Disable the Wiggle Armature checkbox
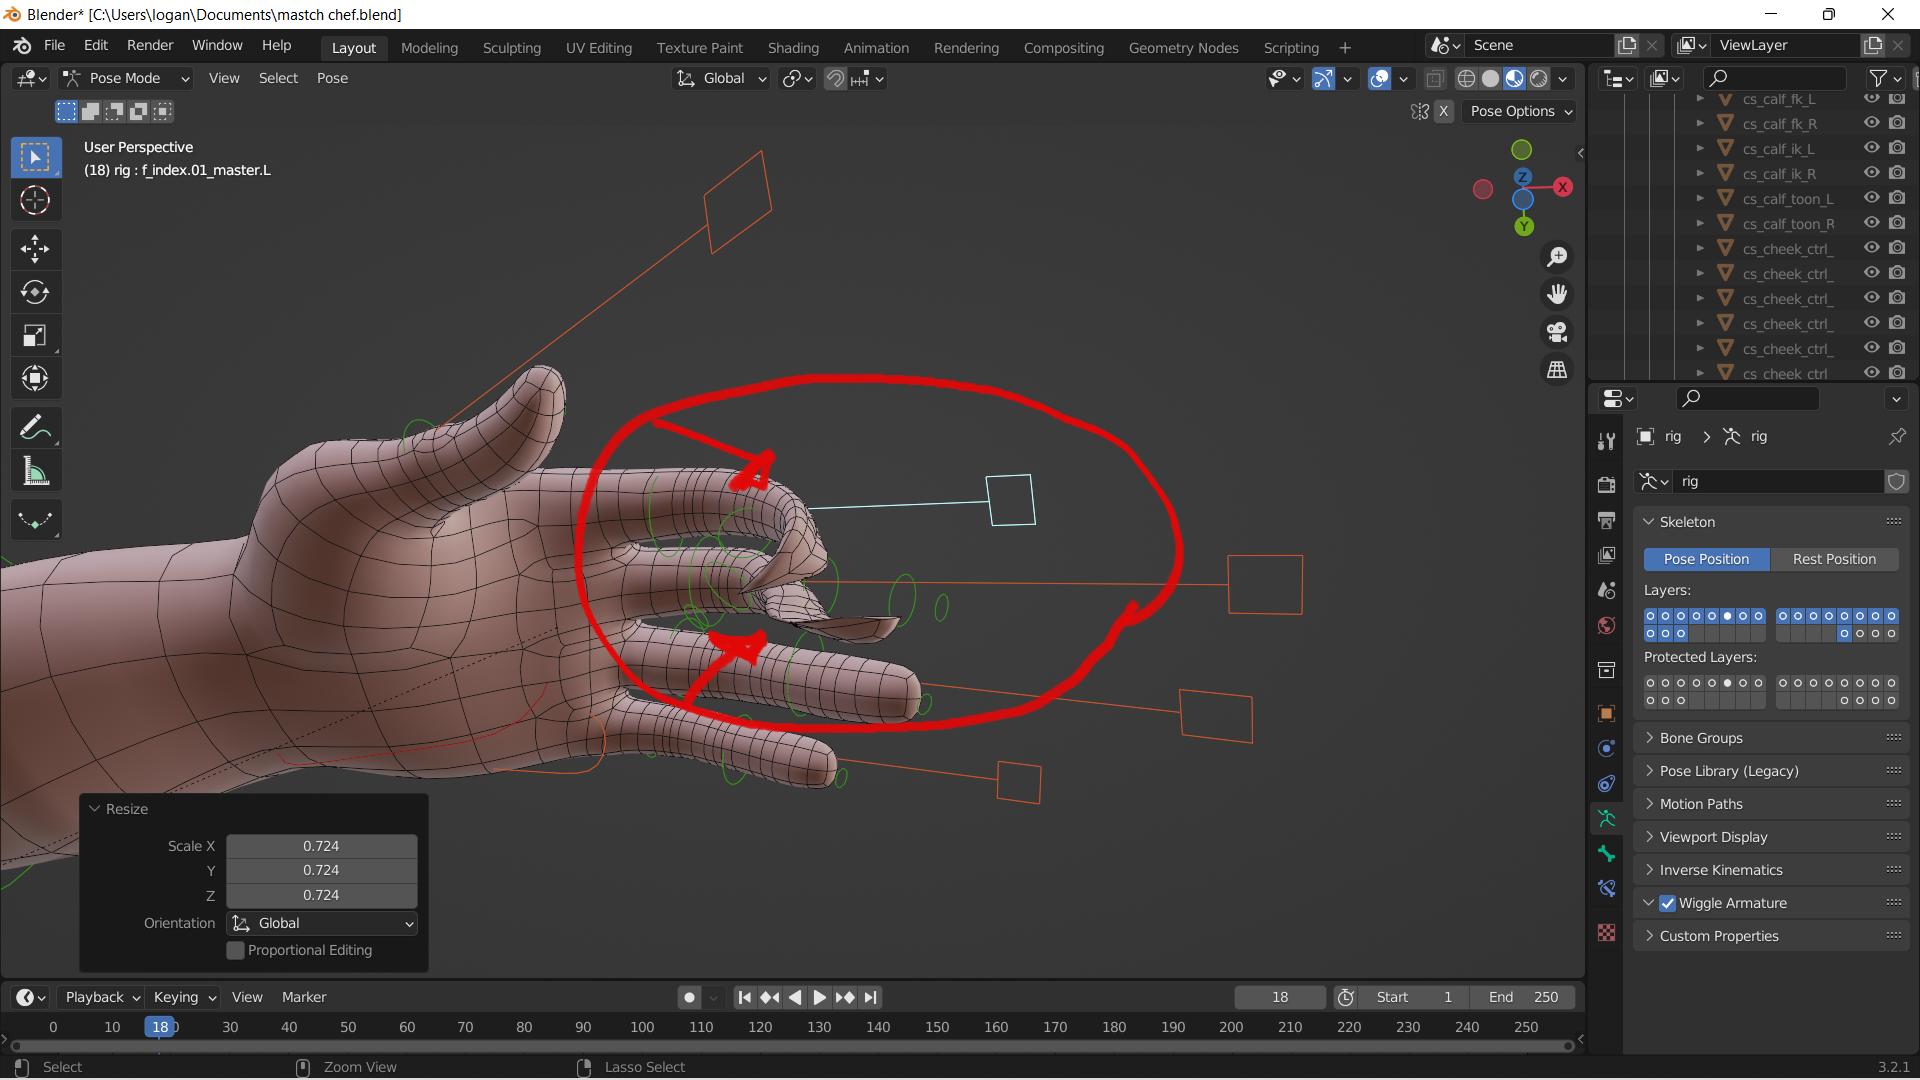Viewport: 1920px width, 1080px height. click(1667, 903)
